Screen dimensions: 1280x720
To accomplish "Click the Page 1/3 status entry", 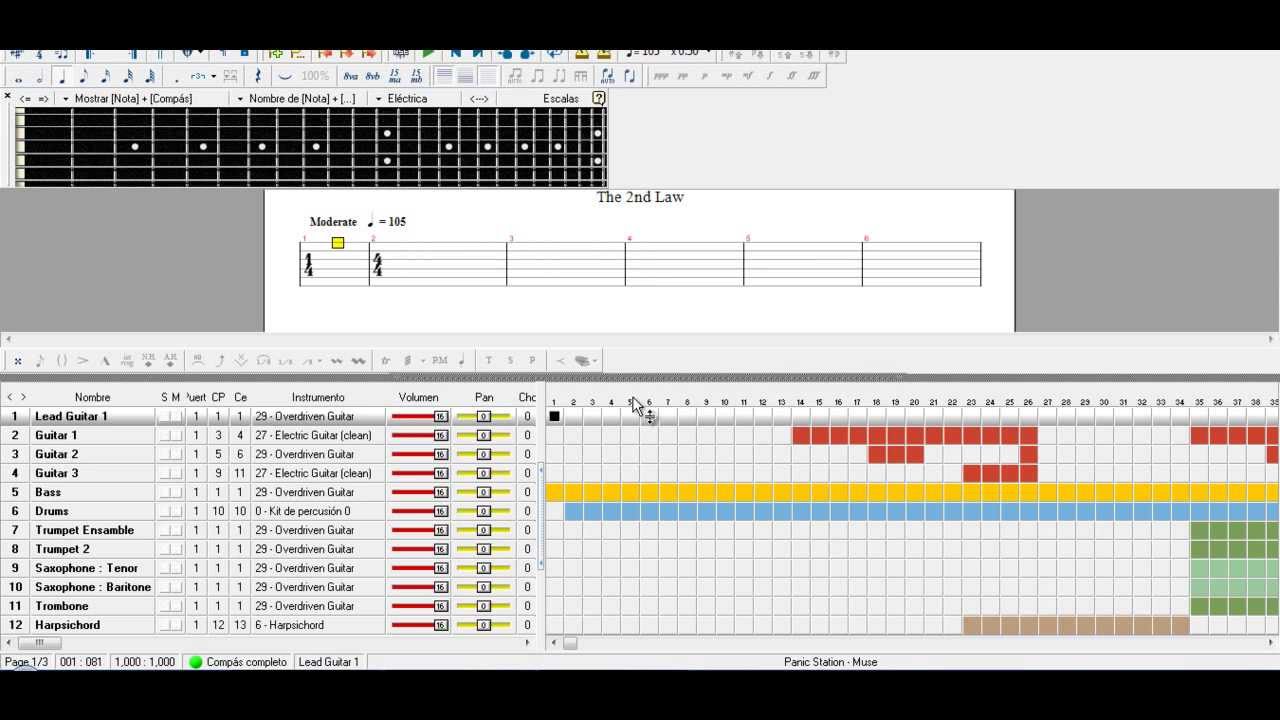I will click(x=27, y=662).
